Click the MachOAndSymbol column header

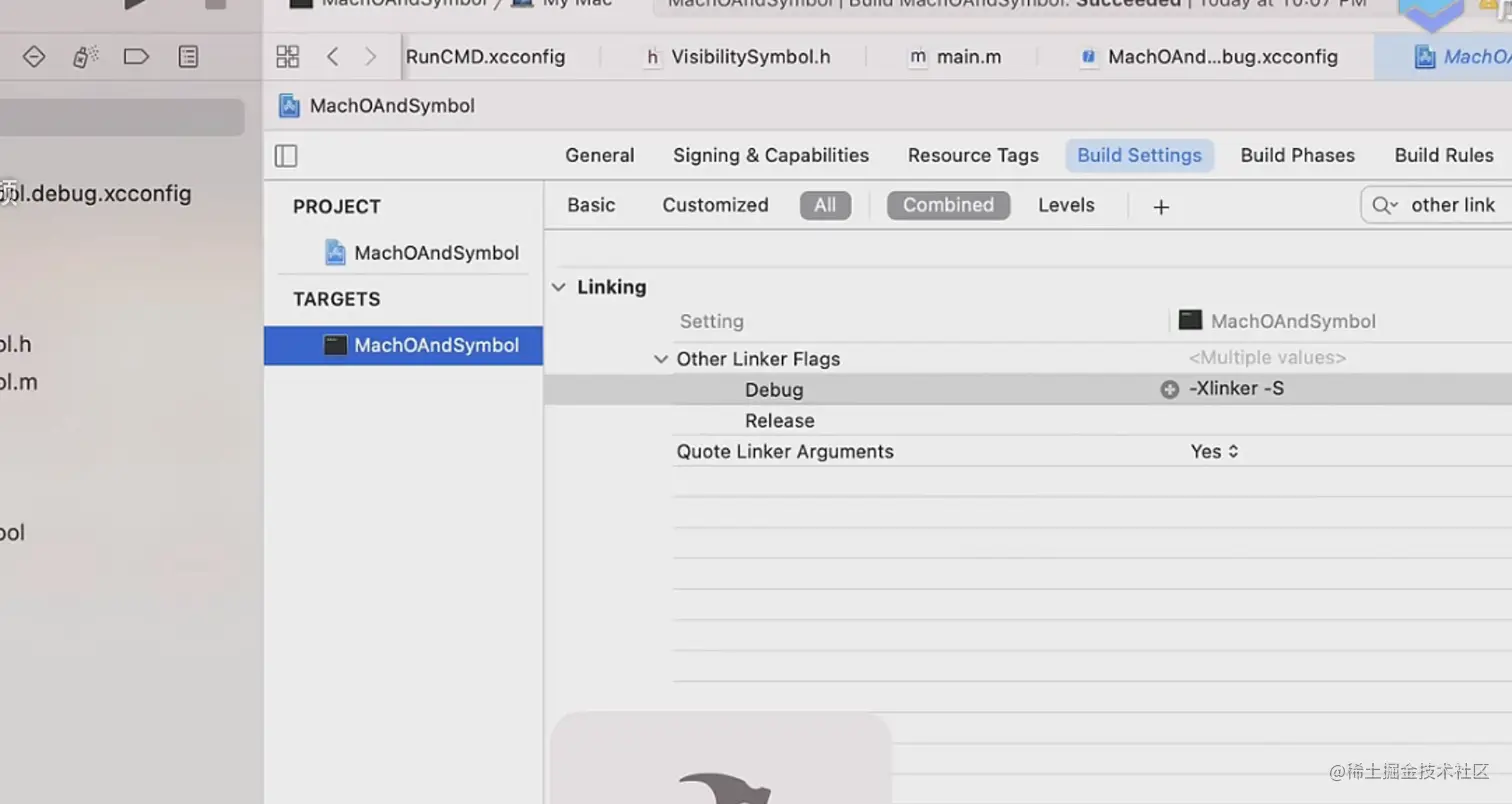[1278, 321]
